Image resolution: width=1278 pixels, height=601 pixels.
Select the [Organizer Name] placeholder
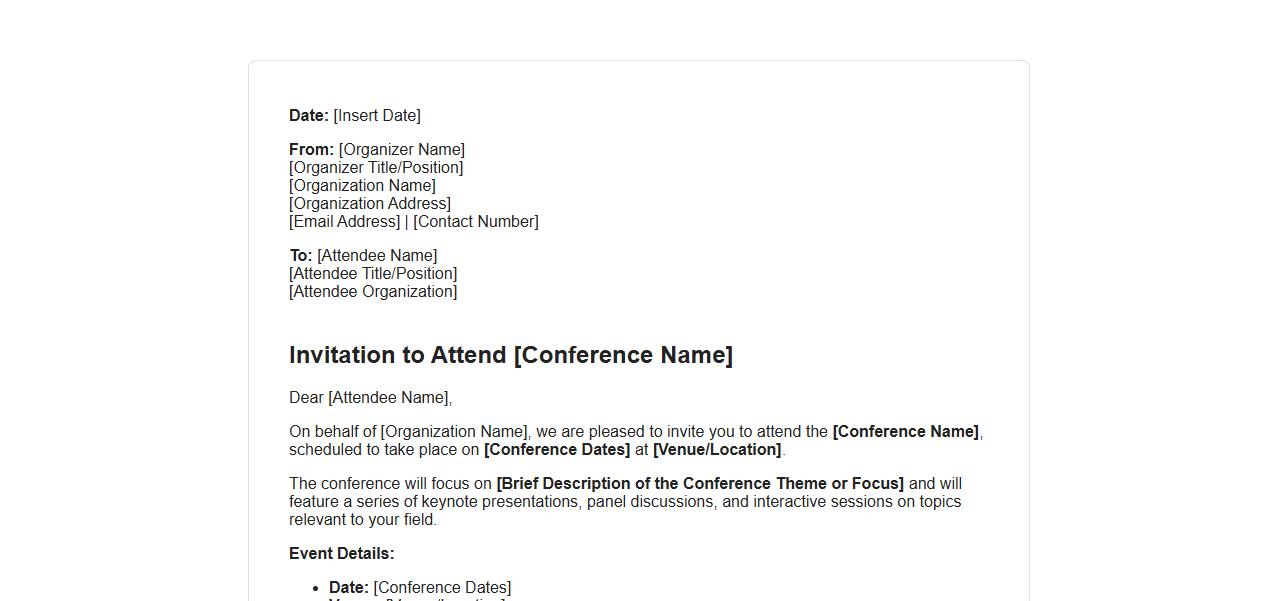402,150
